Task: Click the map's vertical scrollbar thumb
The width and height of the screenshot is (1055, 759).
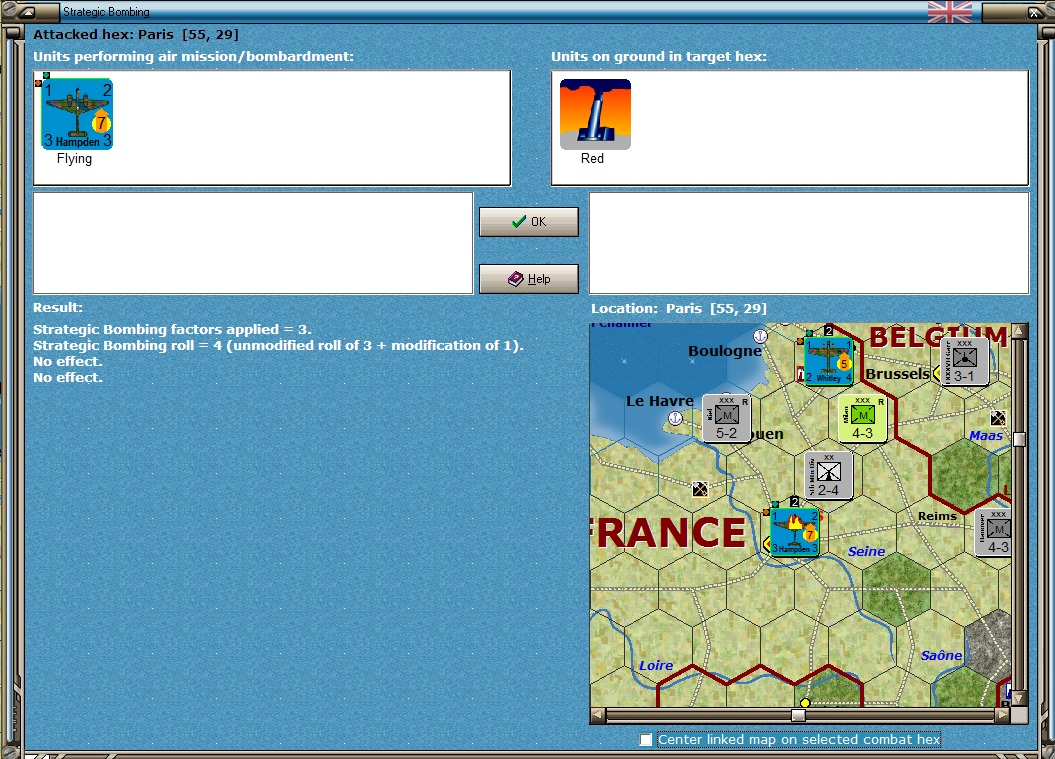Action: point(1019,439)
